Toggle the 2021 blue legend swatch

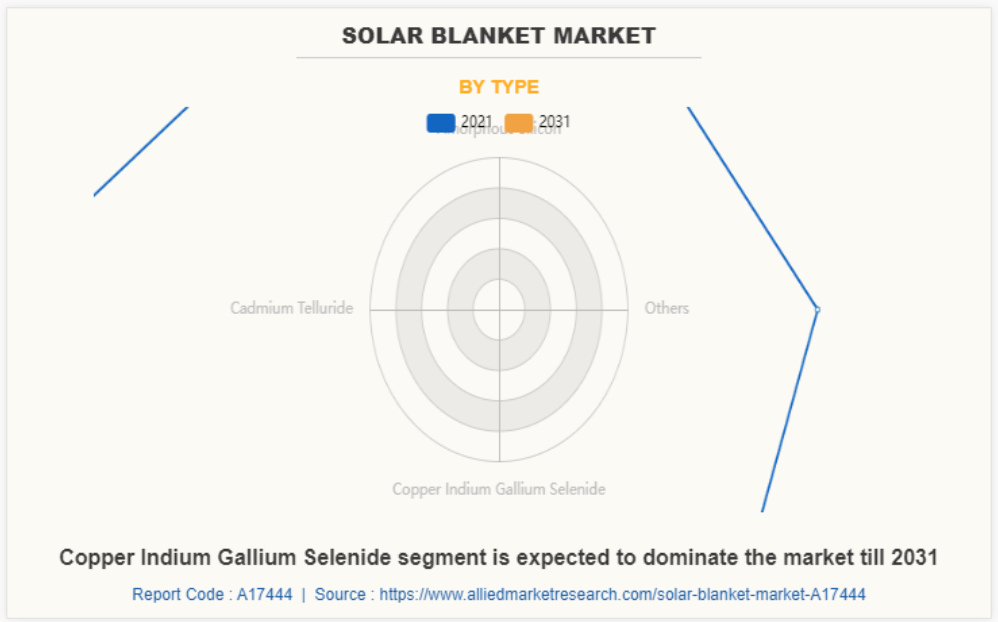tap(441, 123)
